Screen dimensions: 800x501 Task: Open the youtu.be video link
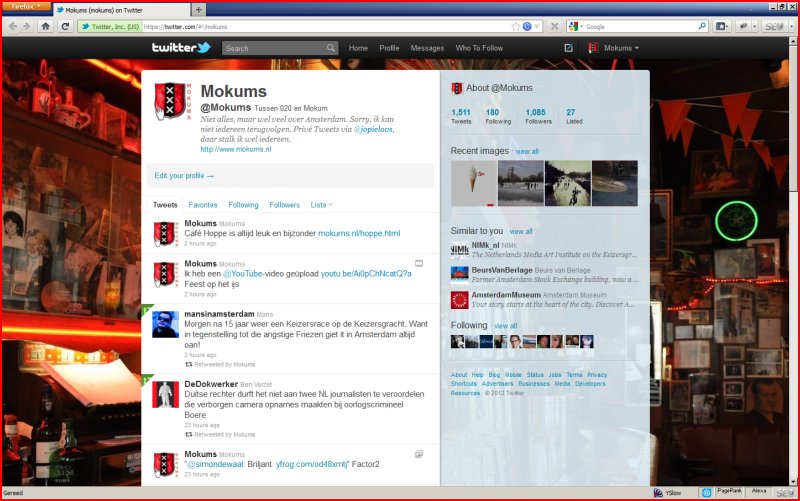[366, 273]
